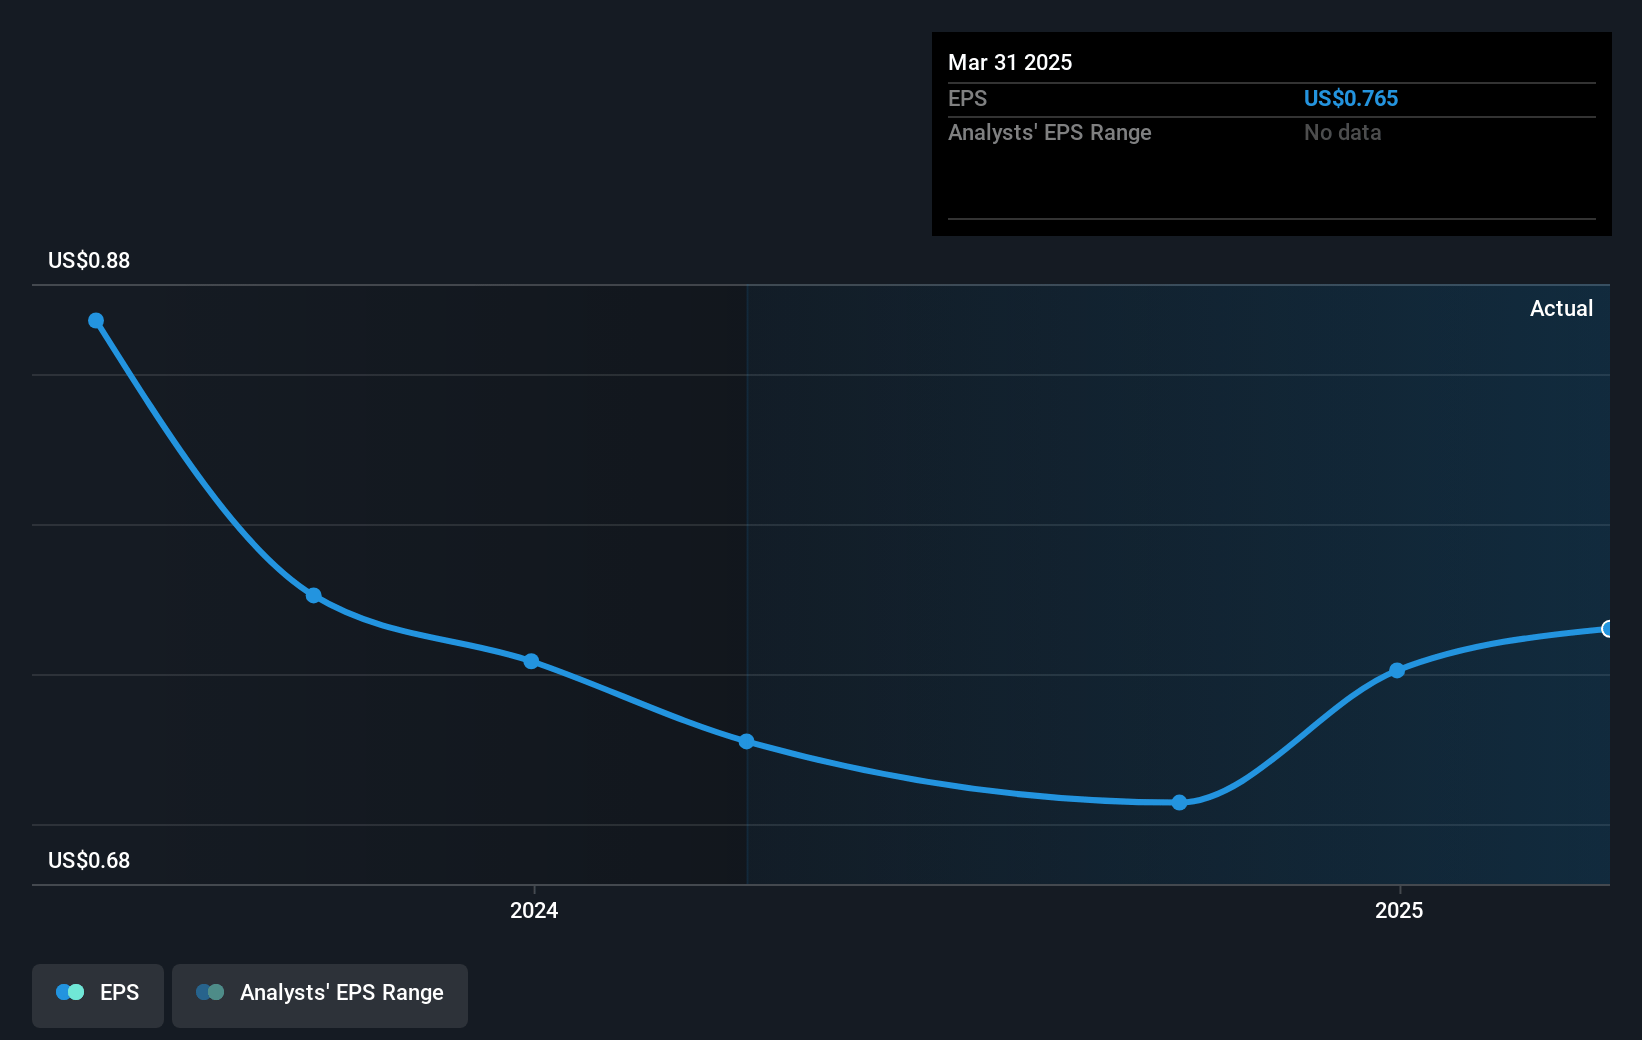The width and height of the screenshot is (1642, 1040).
Task: Select the second EPS data point on the line
Action: point(313,595)
